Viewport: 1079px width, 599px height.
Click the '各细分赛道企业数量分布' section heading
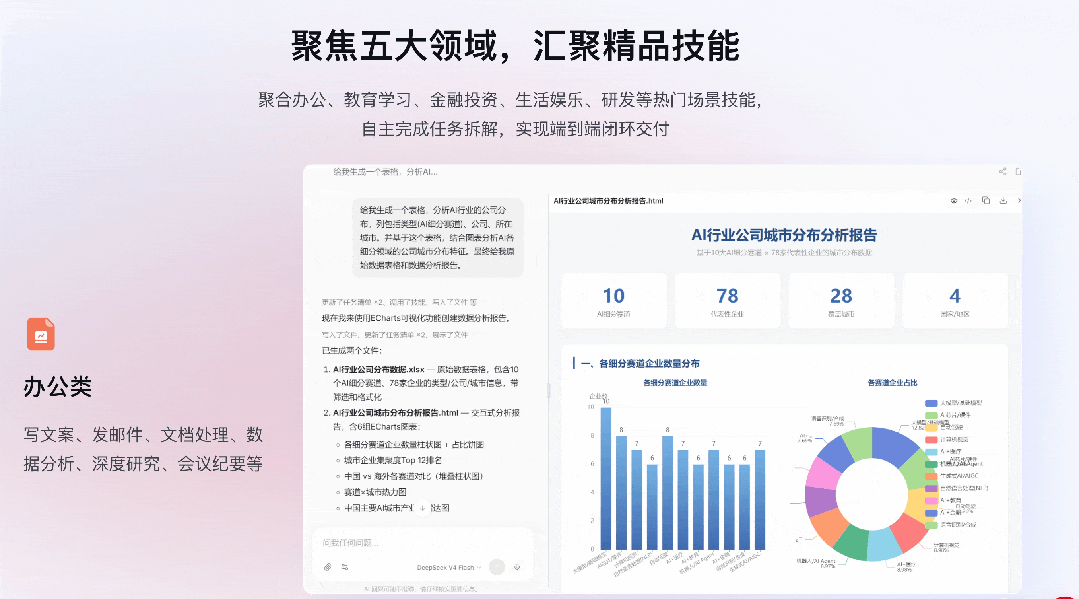[640, 364]
